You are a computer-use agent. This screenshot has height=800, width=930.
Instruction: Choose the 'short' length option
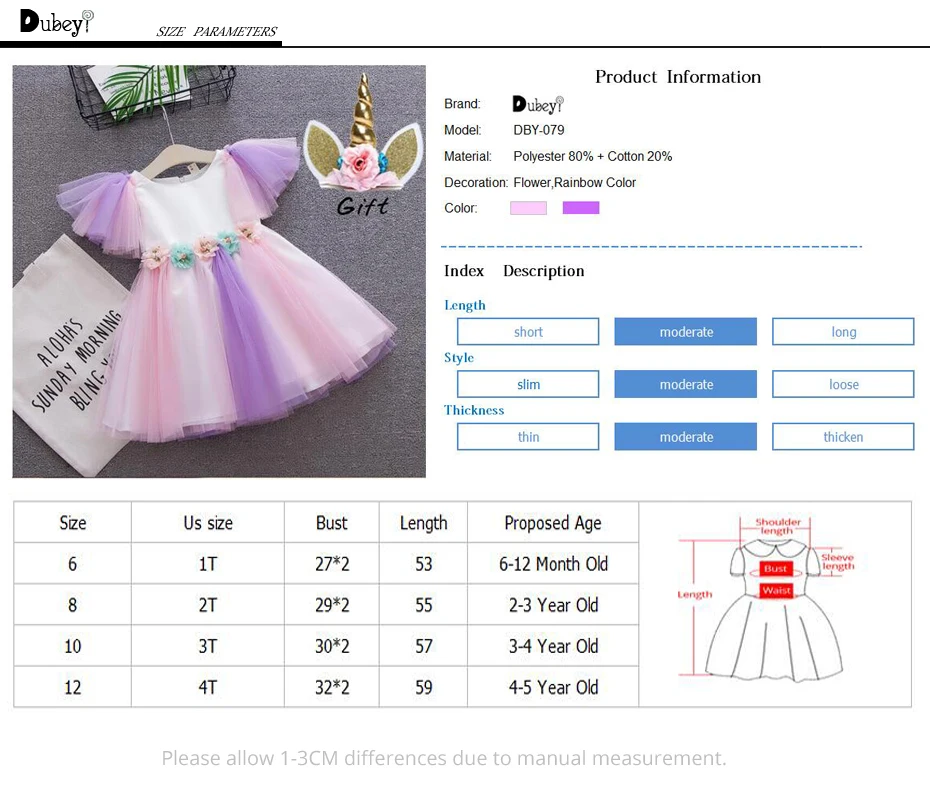pyautogui.click(x=528, y=332)
